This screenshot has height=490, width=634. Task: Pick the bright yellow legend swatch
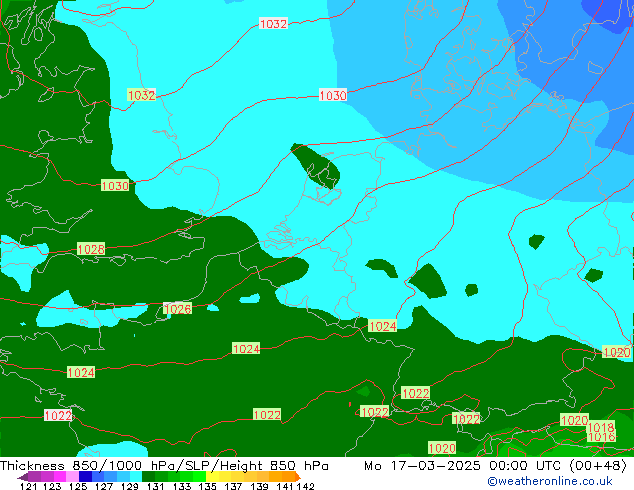pyautogui.click(x=212, y=476)
